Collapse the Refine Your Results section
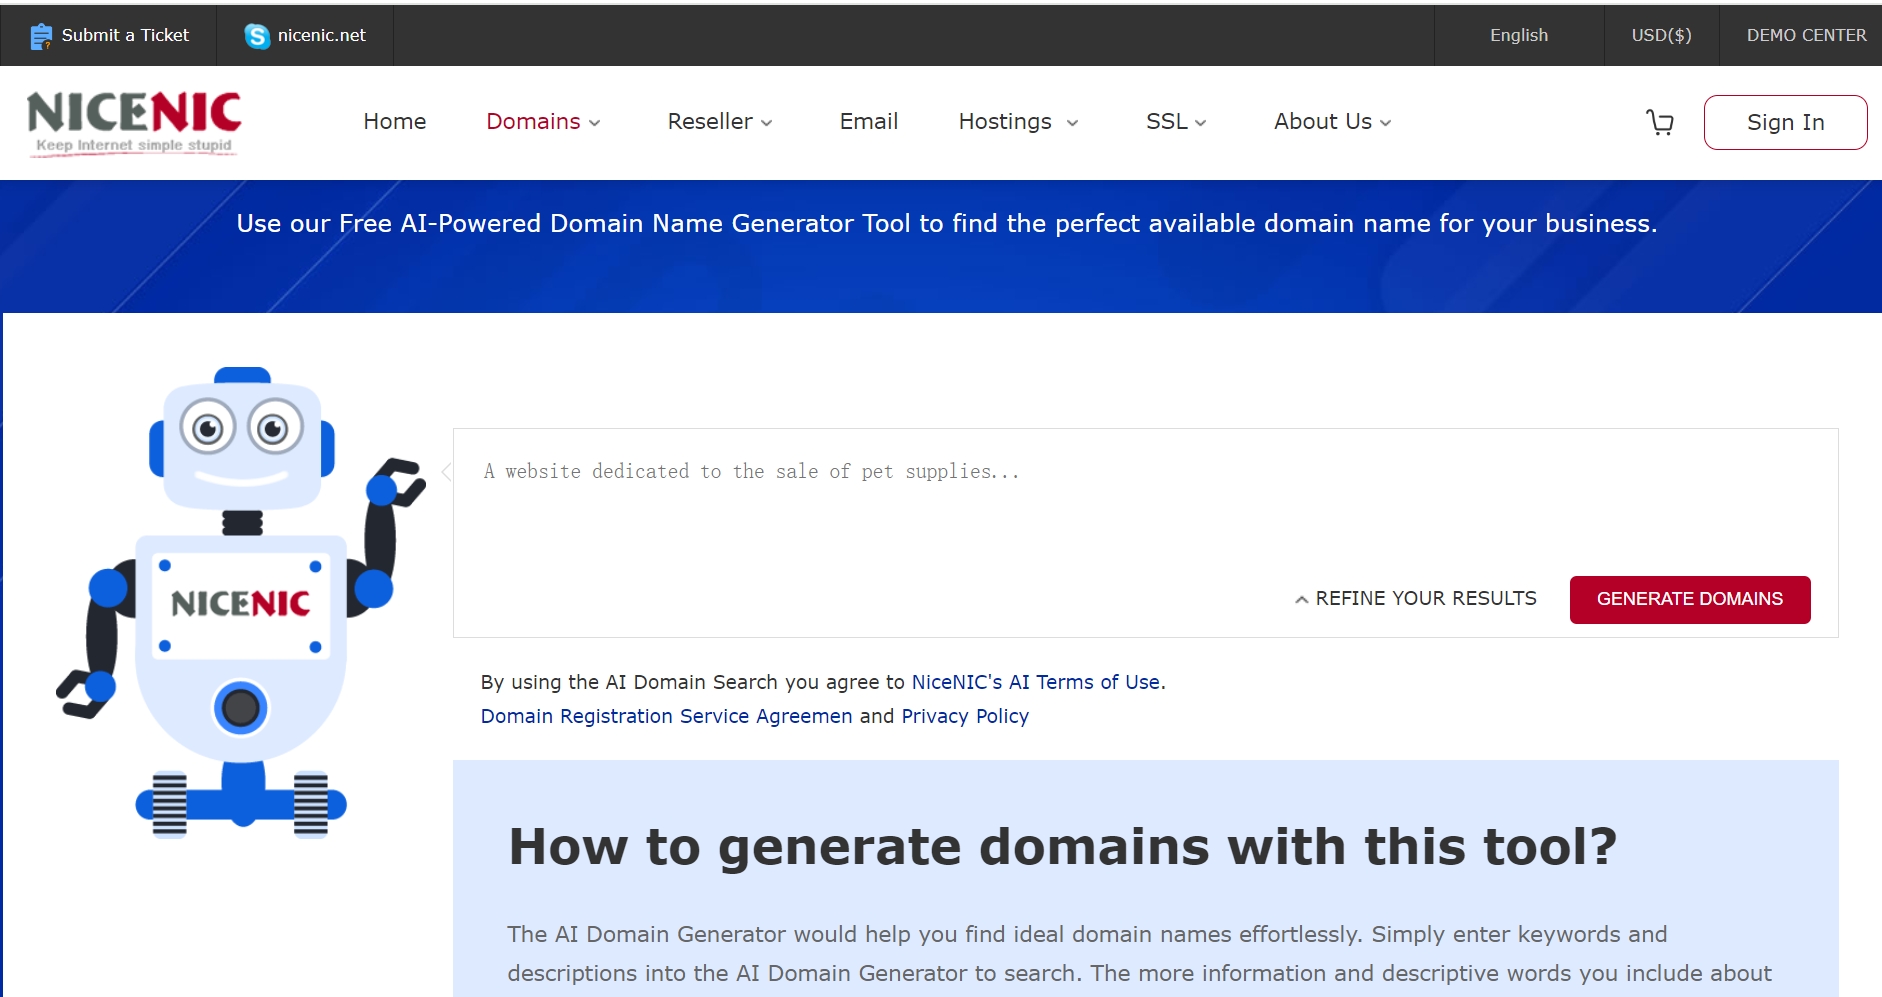The image size is (1882, 997). (1417, 598)
